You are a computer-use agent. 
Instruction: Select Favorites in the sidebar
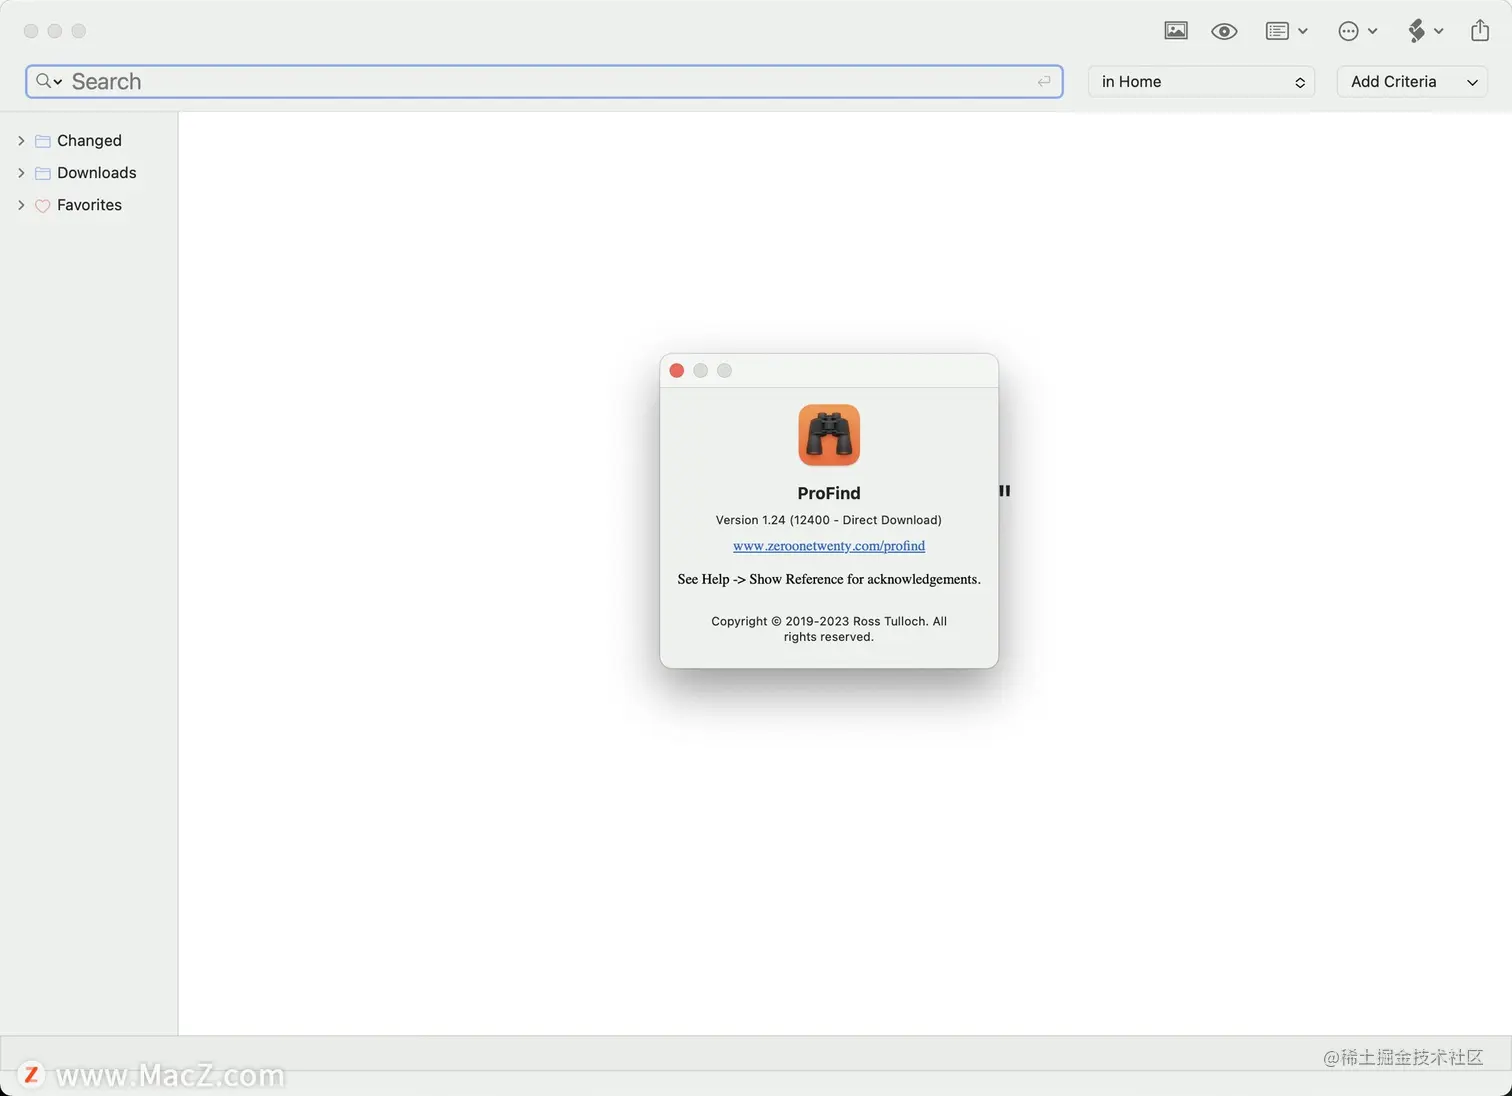click(x=89, y=205)
